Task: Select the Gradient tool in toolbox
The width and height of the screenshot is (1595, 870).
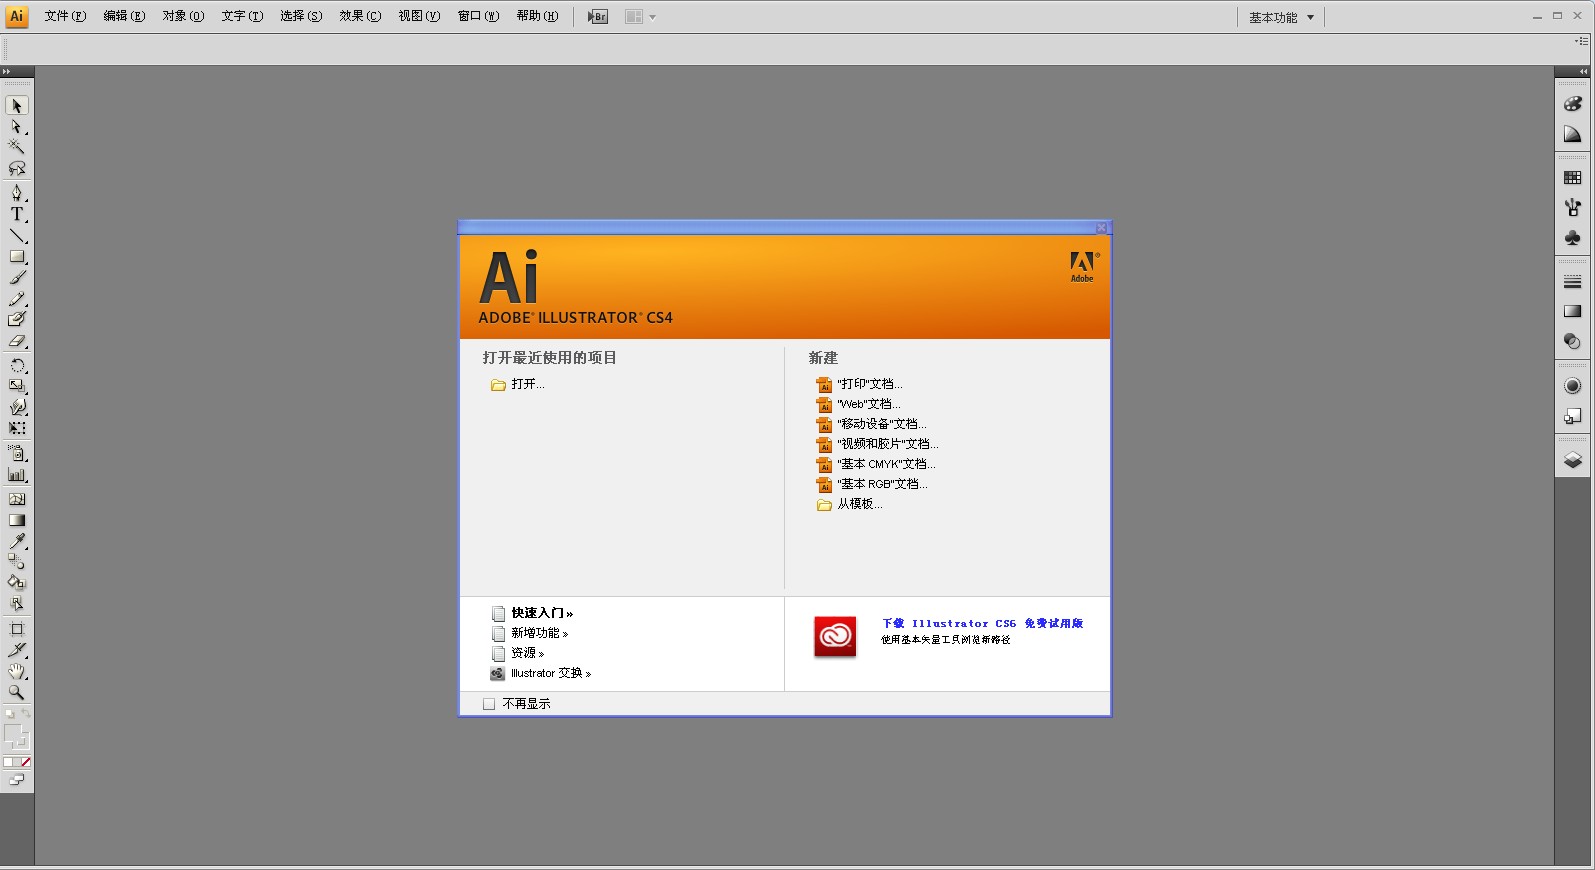Action: (17, 520)
